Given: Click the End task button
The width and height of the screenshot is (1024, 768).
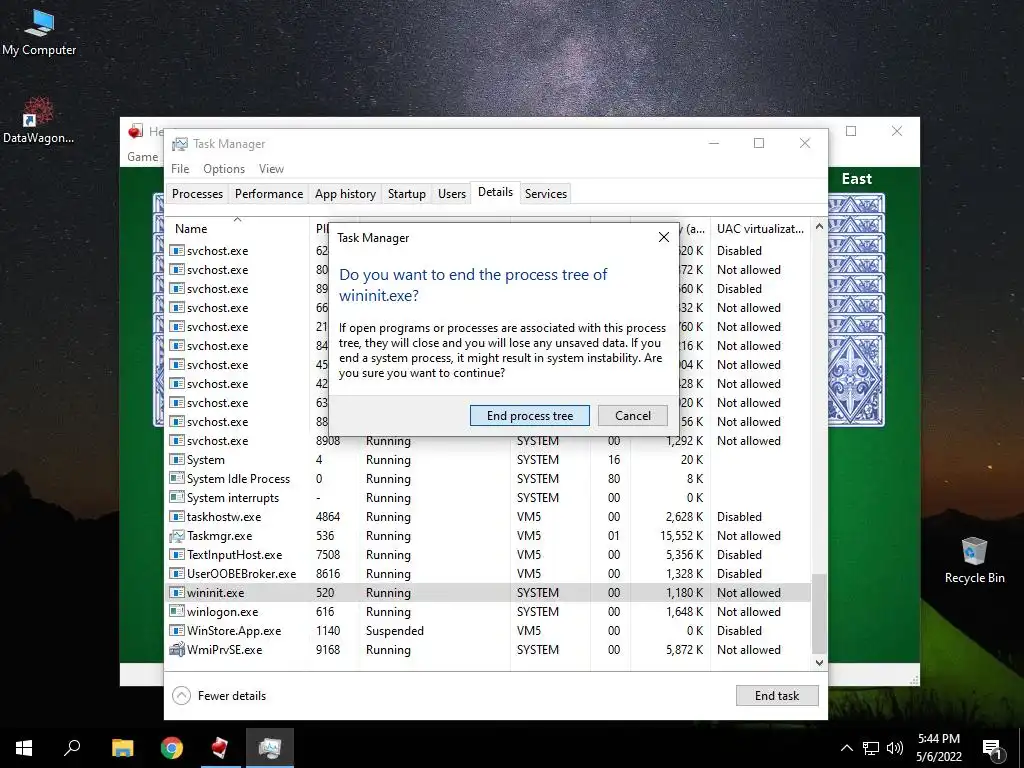Looking at the screenshot, I should tap(776, 696).
